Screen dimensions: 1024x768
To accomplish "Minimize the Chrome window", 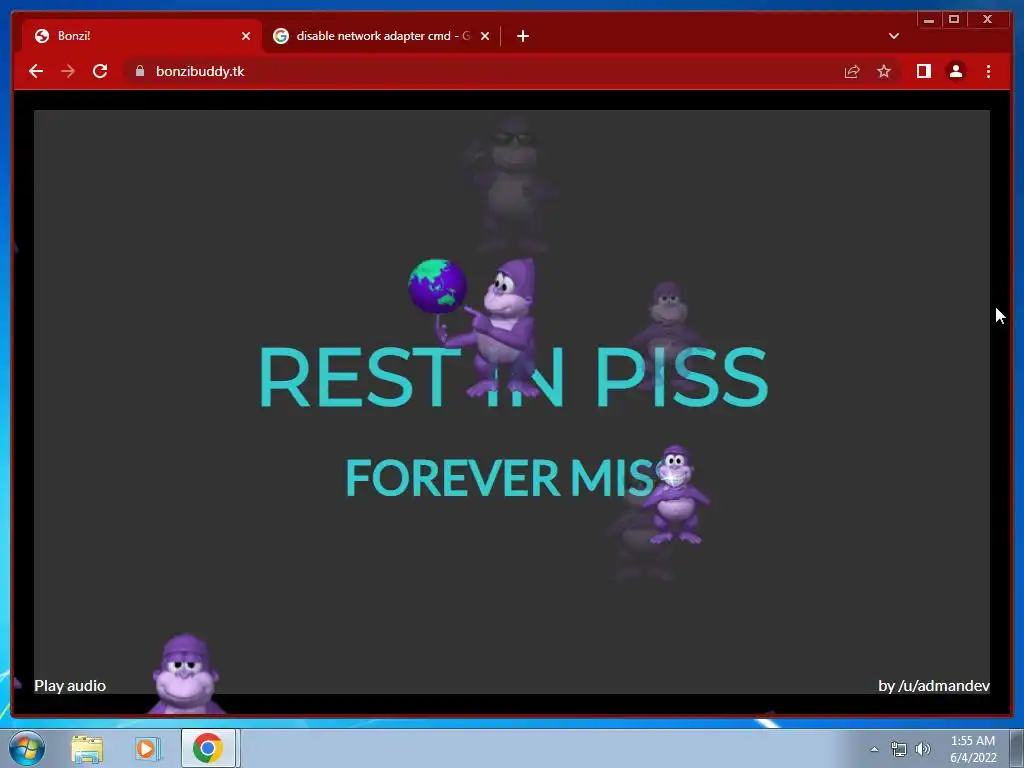I will click(929, 20).
